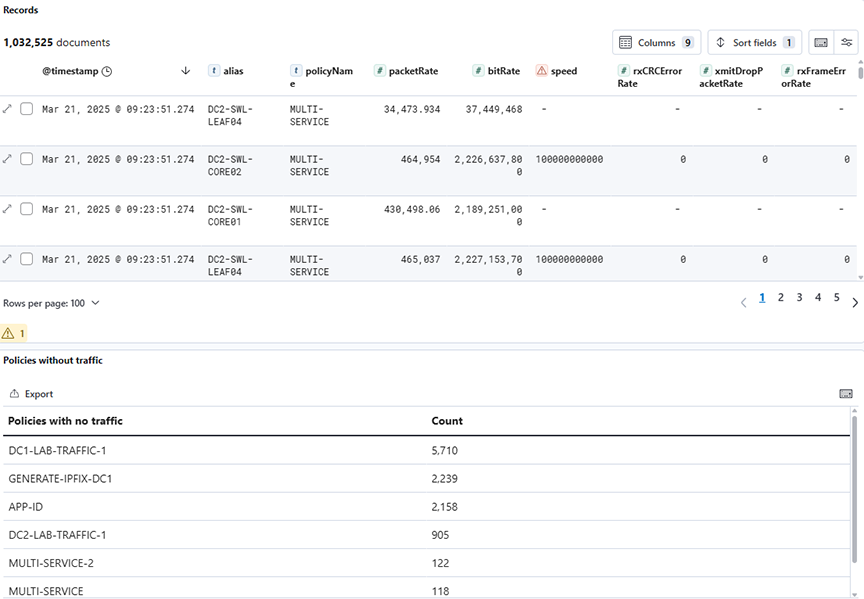Open display settings icon beside keyboard shortcuts
Screen dimensions: 864x599
click(x=847, y=43)
